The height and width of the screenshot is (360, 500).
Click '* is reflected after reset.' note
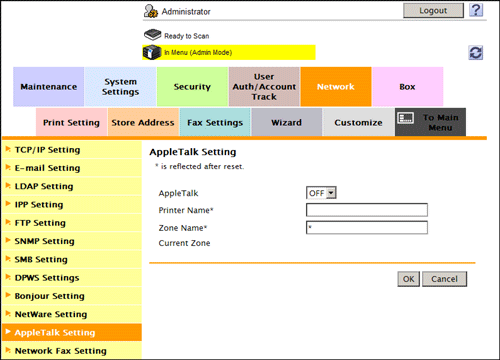(x=200, y=166)
